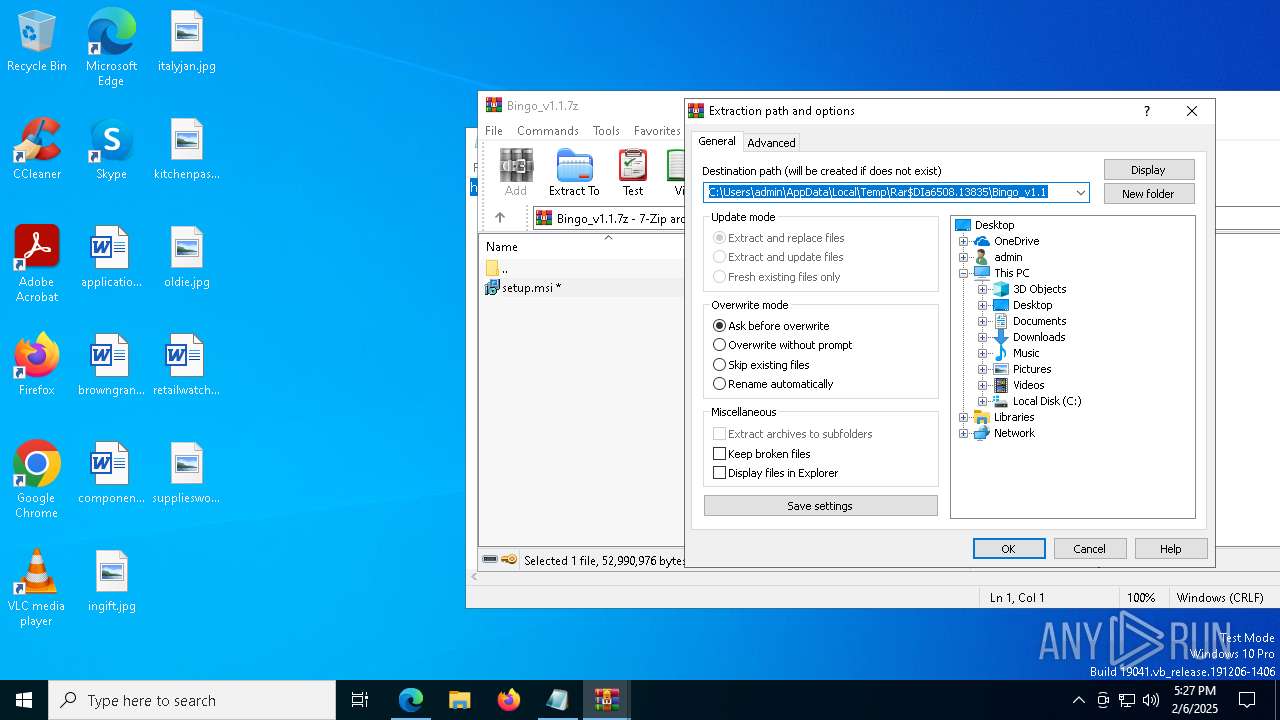Expand the 3D Objects tree node

tap(982, 289)
